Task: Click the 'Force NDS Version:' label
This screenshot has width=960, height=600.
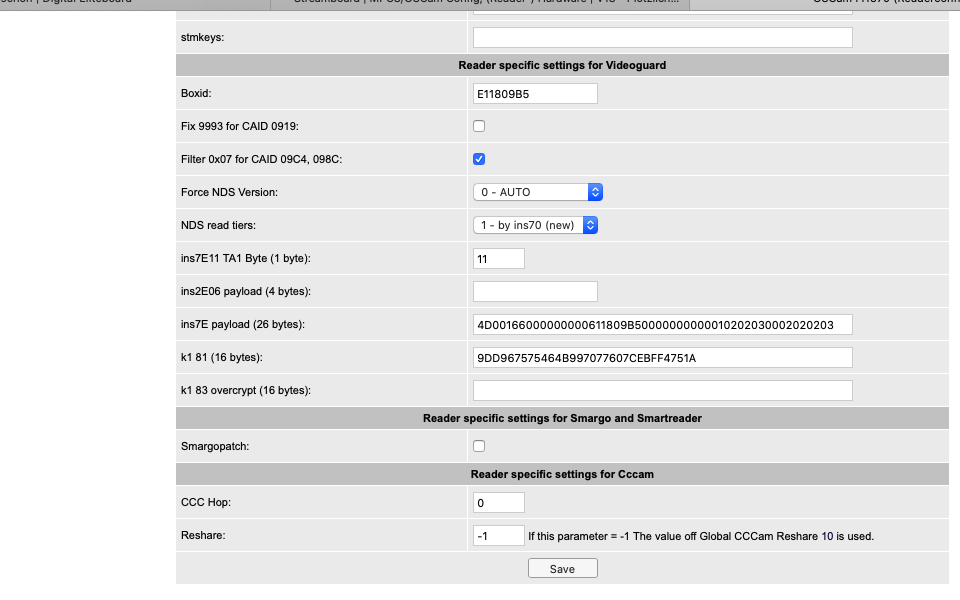Action: click(x=230, y=193)
